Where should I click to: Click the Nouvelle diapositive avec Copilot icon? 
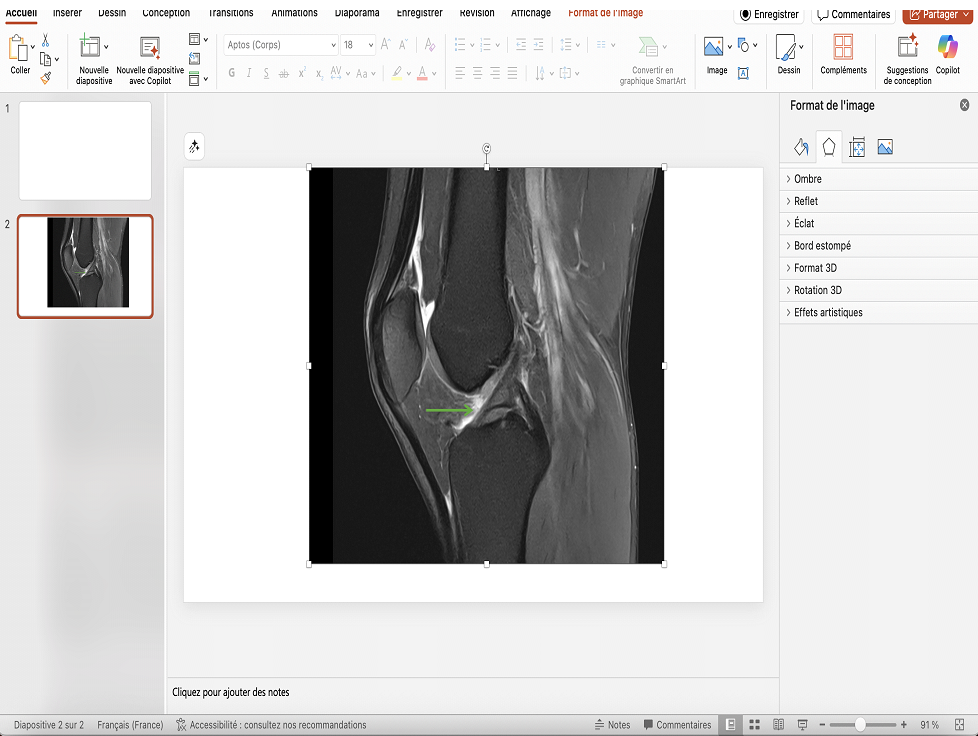150,48
